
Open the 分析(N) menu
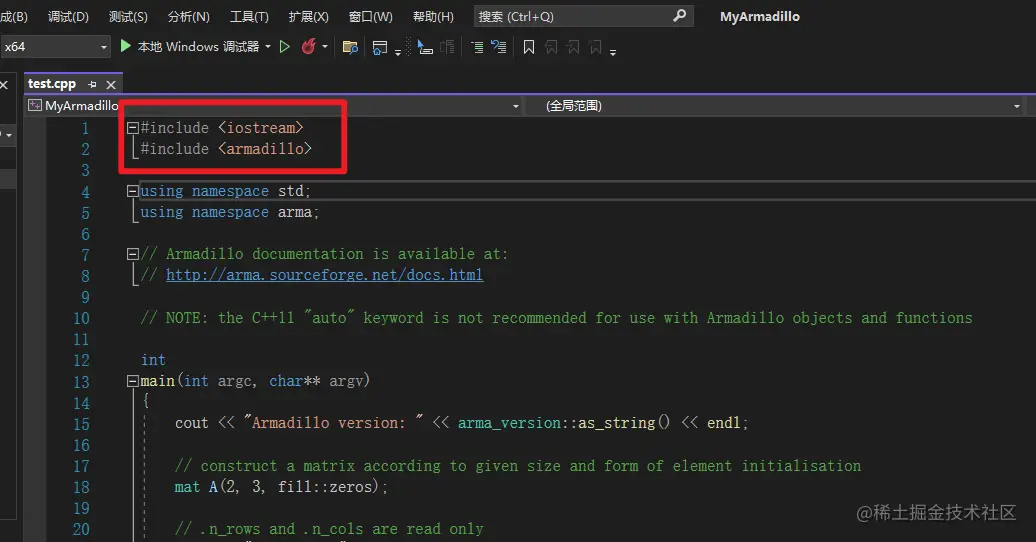click(x=188, y=17)
